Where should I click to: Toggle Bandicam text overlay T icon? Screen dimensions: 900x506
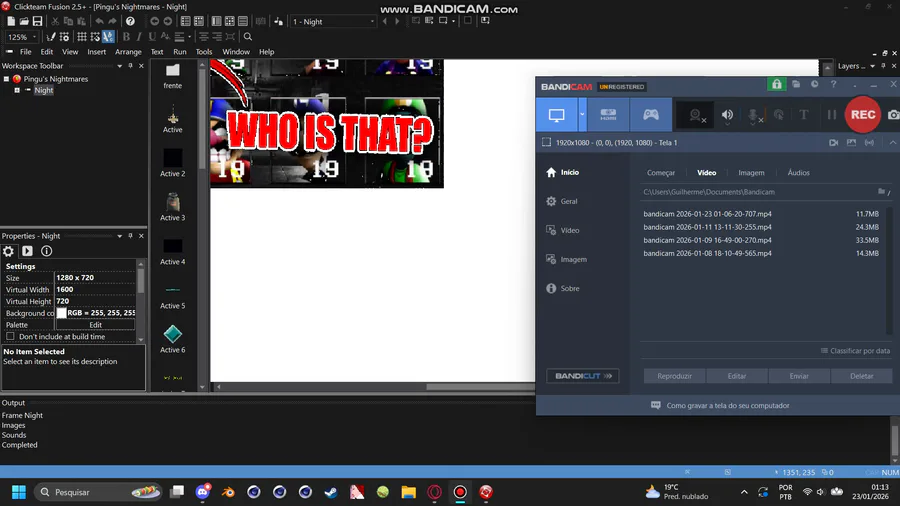click(804, 115)
